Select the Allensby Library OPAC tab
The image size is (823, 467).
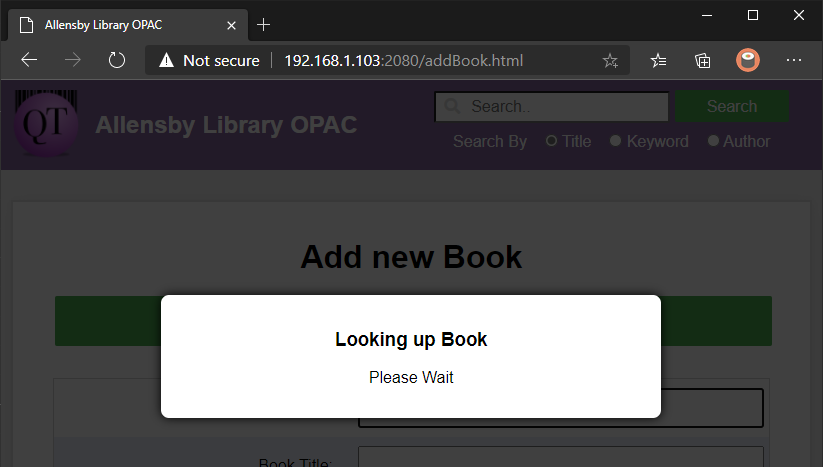point(128,25)
